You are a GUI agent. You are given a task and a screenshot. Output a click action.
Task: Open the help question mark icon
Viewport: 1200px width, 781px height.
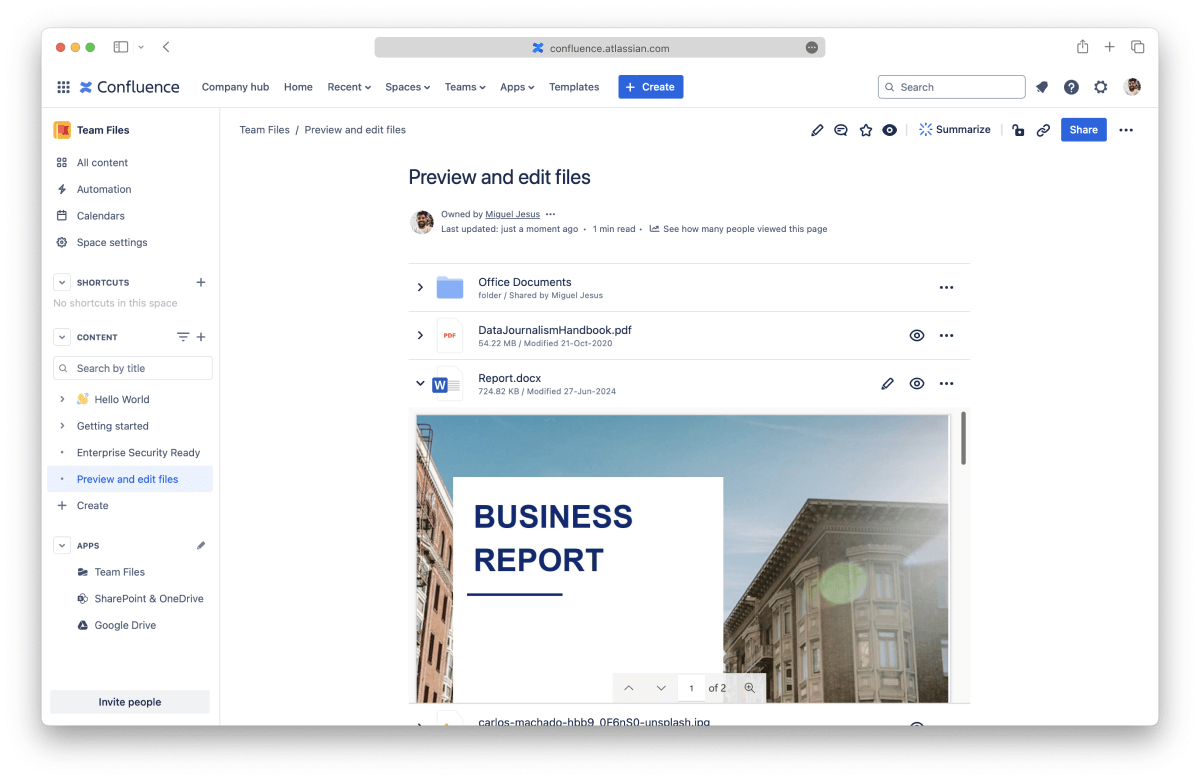pyautogui.click(x=1071, y=87)
